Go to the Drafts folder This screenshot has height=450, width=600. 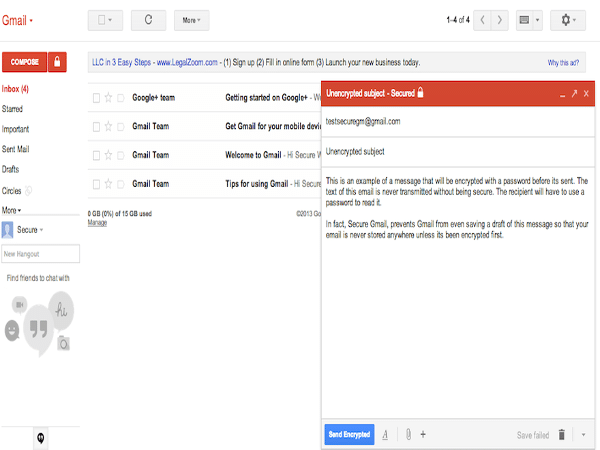[11, 169]
